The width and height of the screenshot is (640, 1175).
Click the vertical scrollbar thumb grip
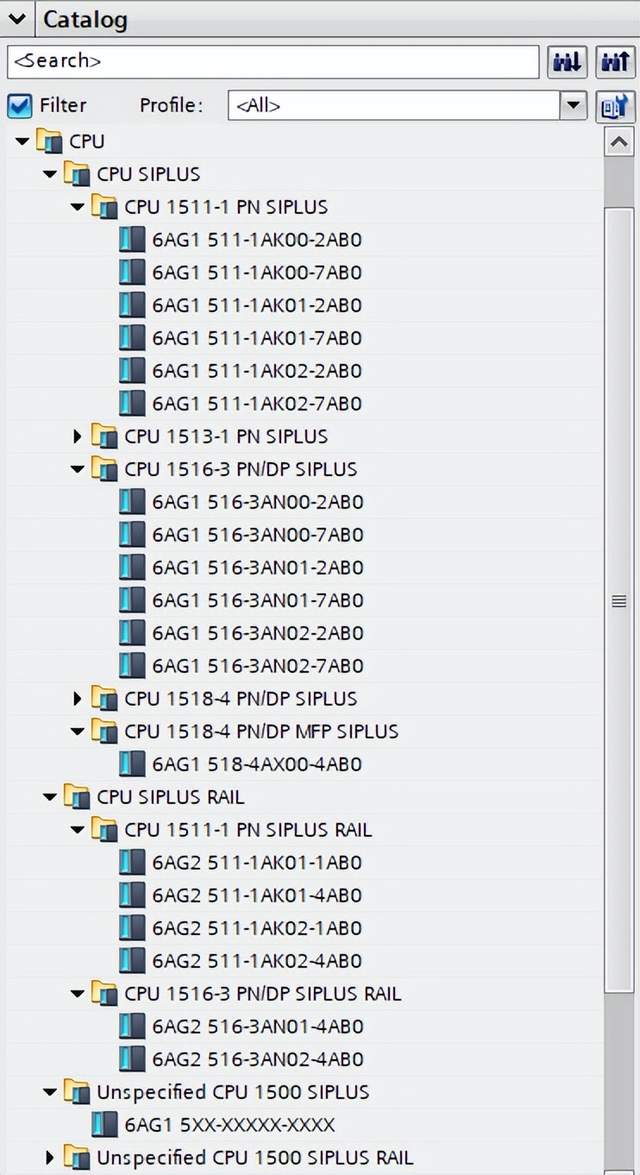(618, 601)
